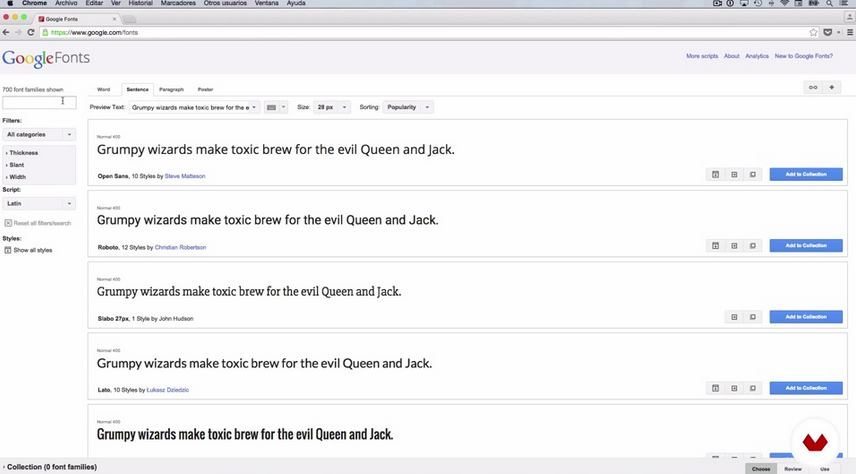
Task: Expand Slant filter
Action: point(15,165)
